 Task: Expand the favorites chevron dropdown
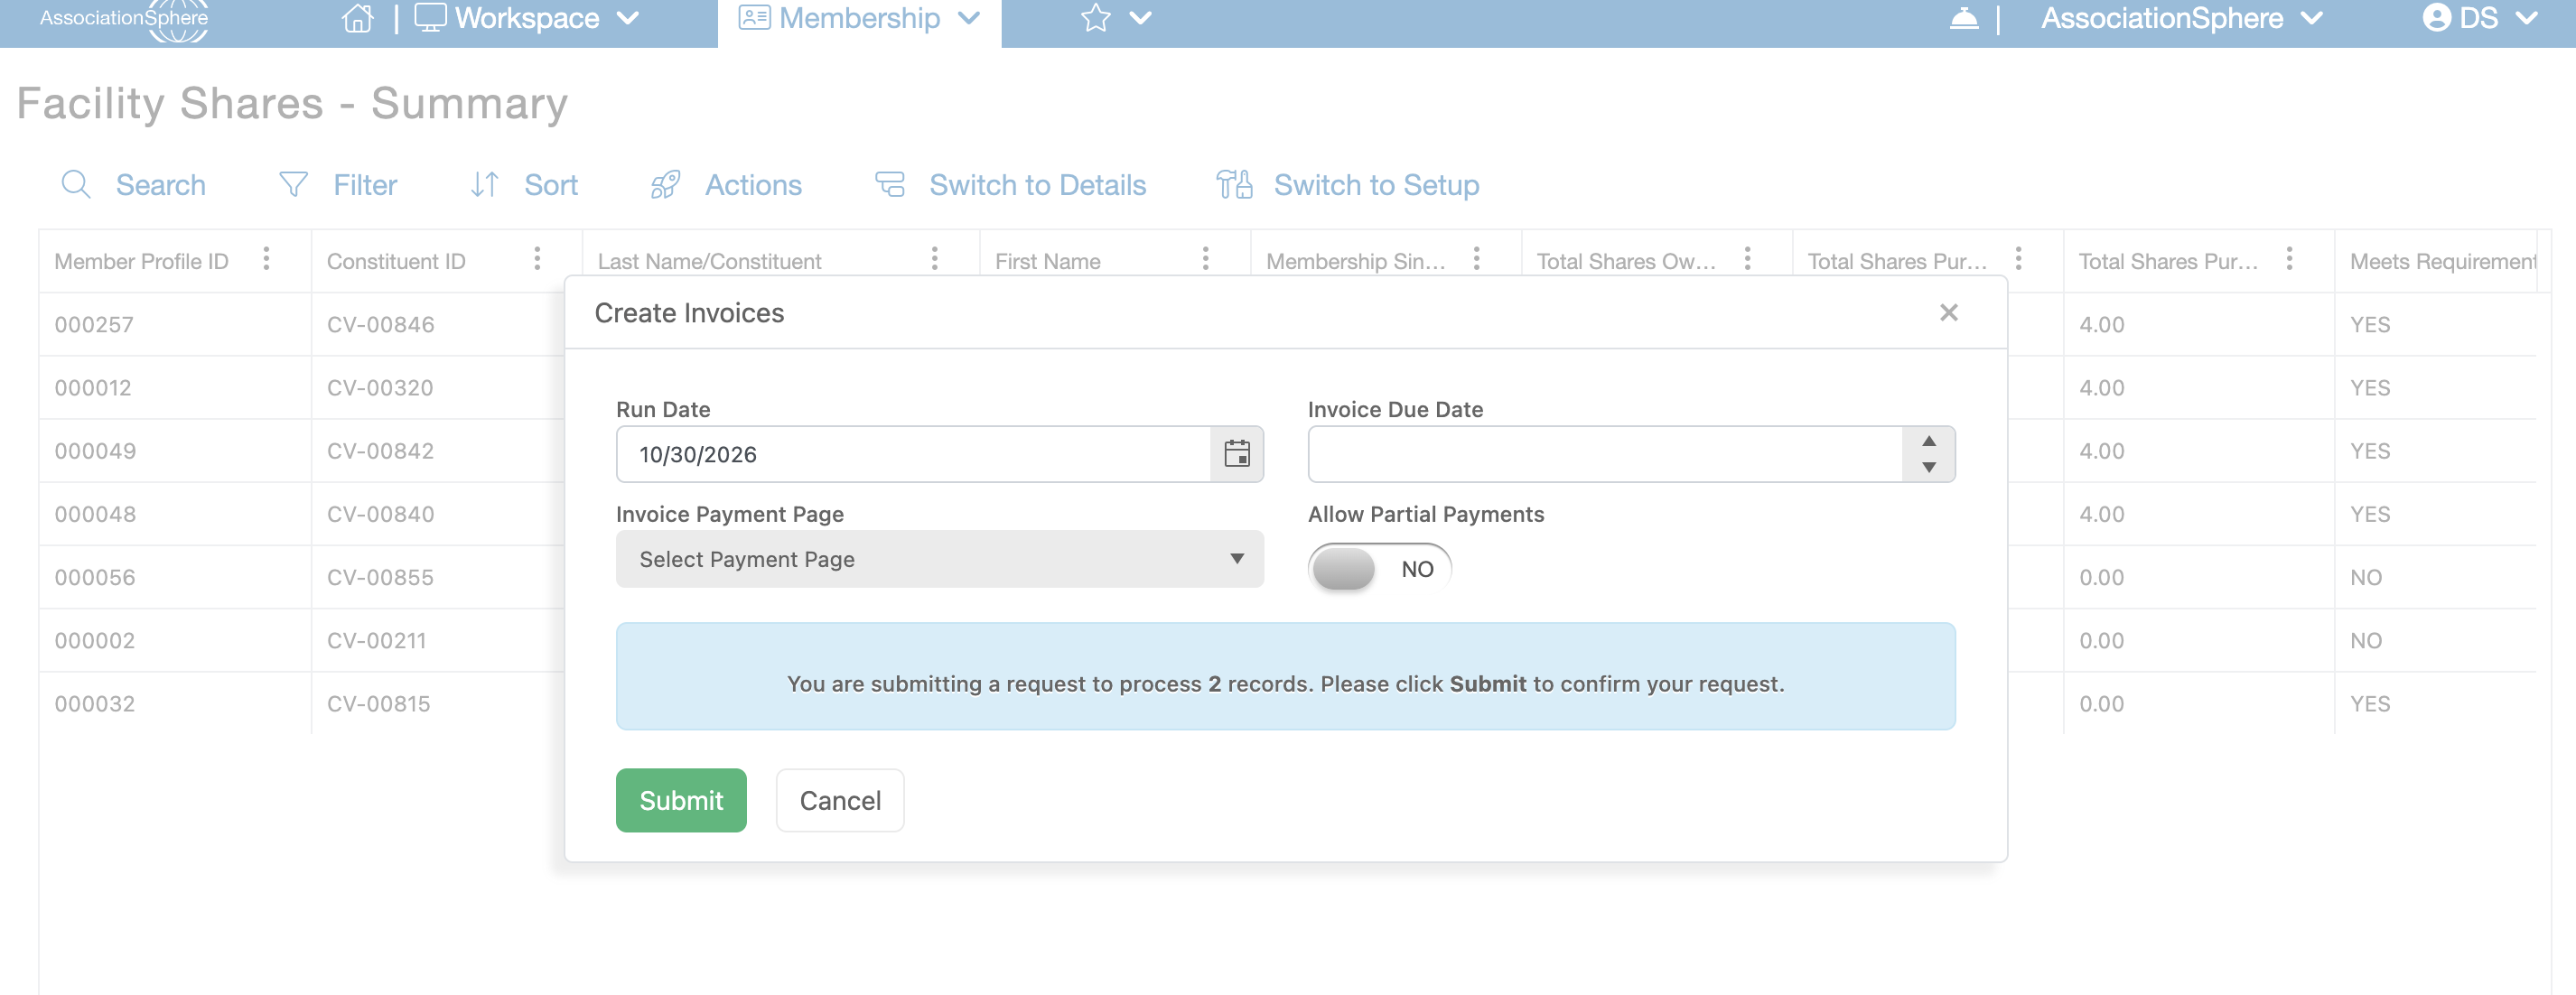[x=1141, y=18]
